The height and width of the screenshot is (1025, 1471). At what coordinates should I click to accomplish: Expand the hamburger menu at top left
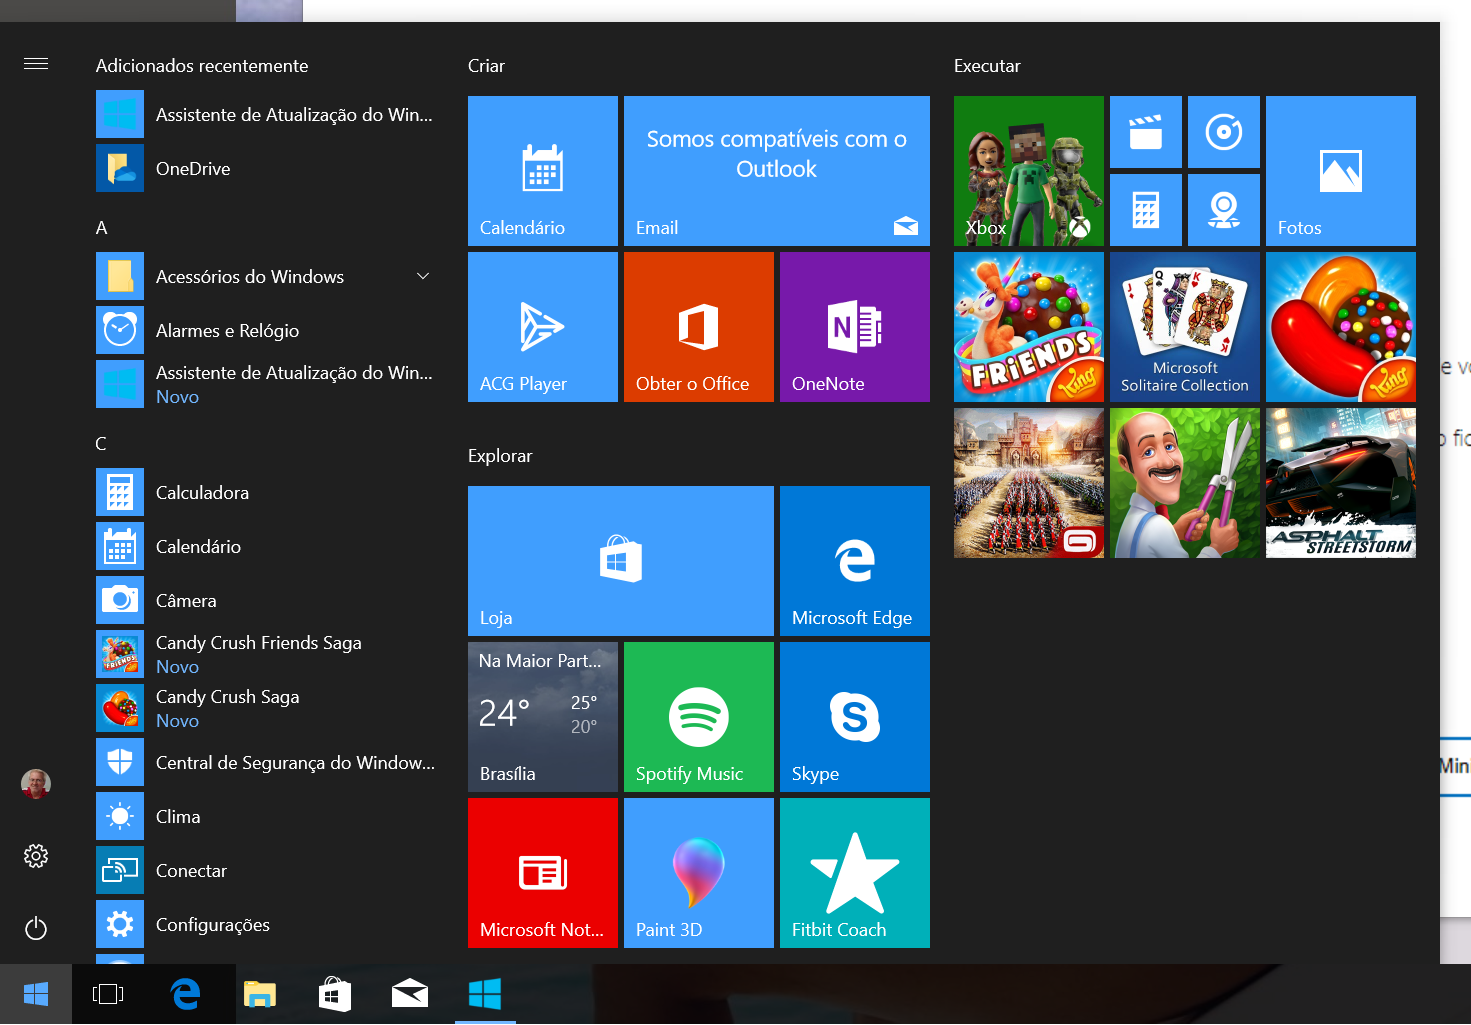pyautogui.click(x=36, y=64)
